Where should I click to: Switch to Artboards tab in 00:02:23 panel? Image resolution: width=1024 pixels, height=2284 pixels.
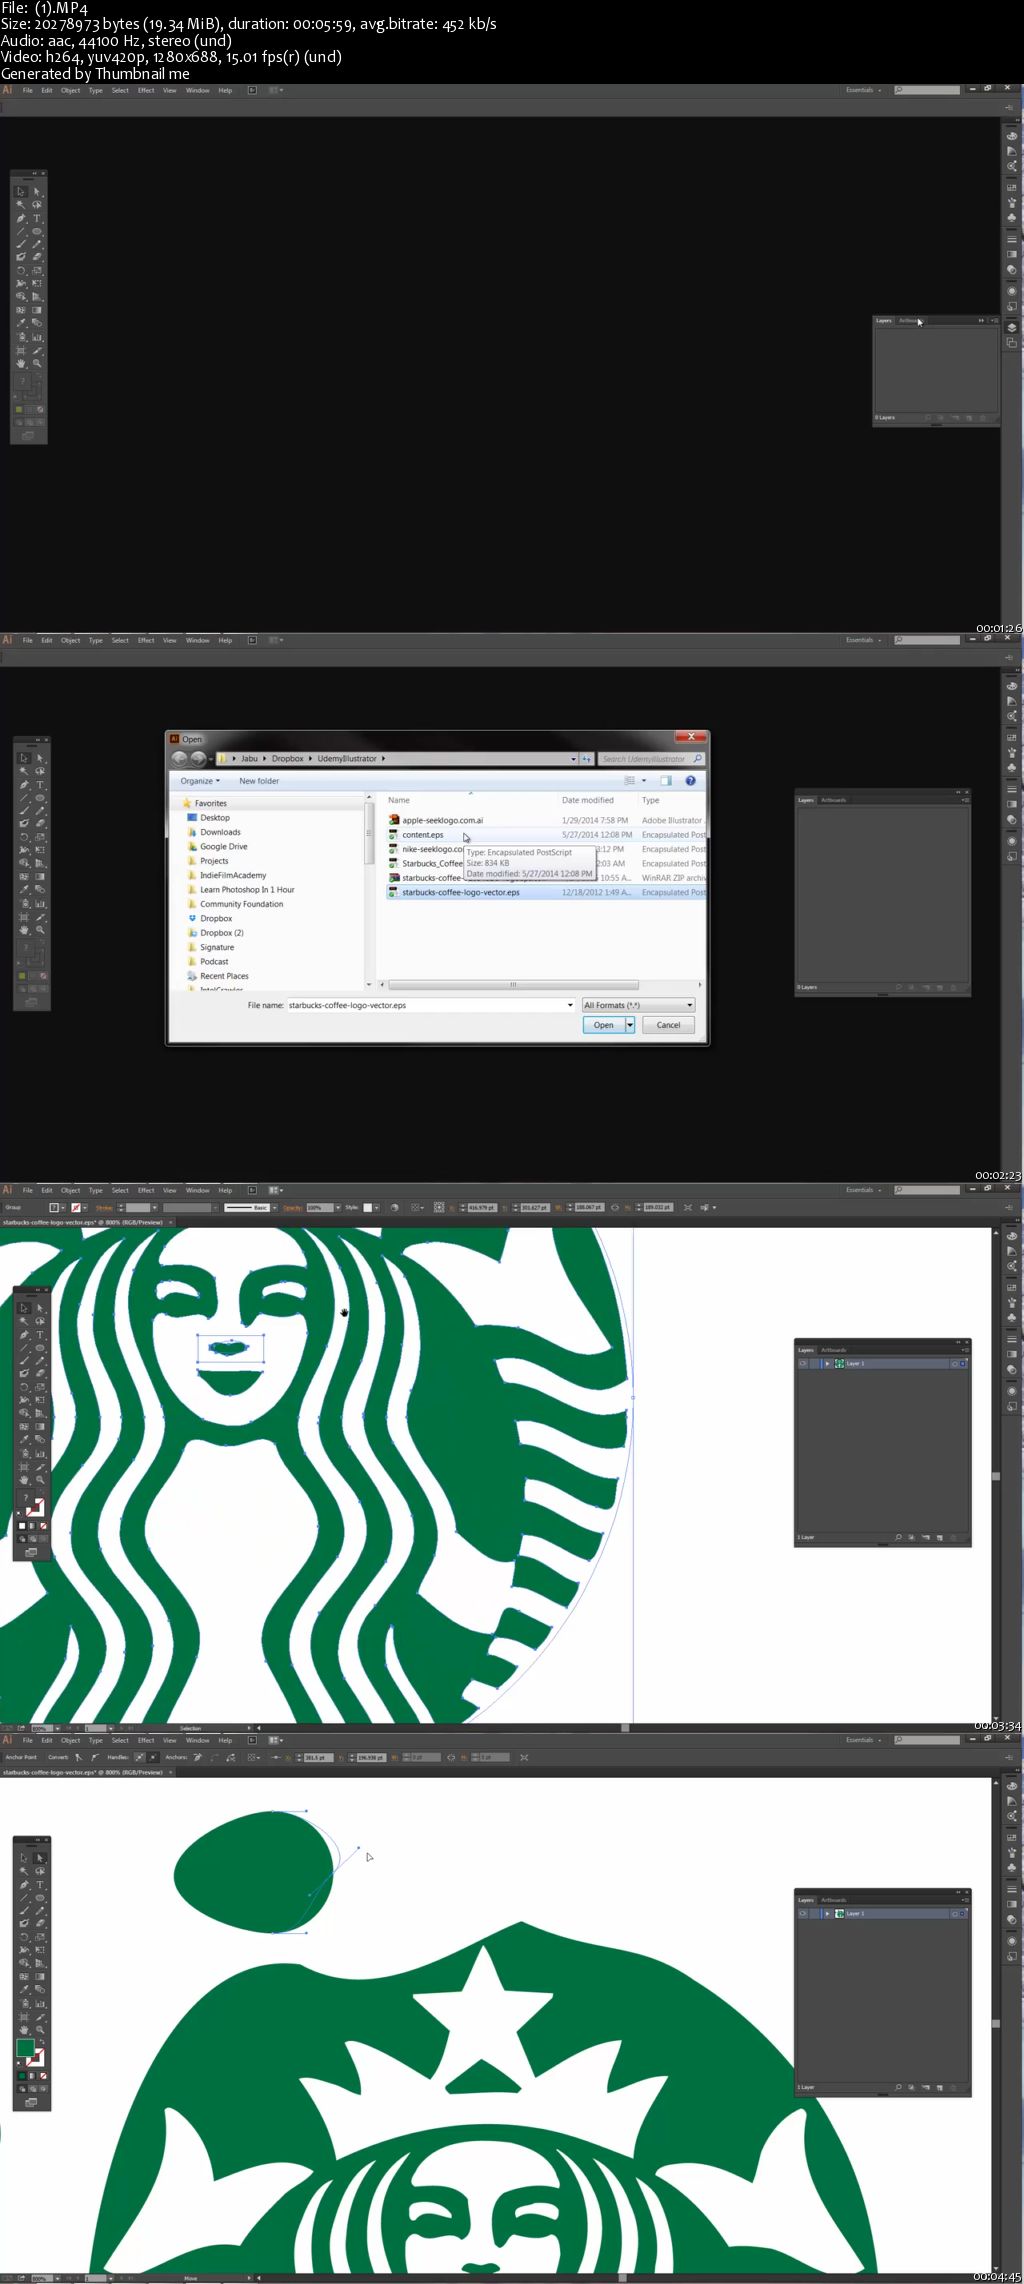tap(834, 800)
